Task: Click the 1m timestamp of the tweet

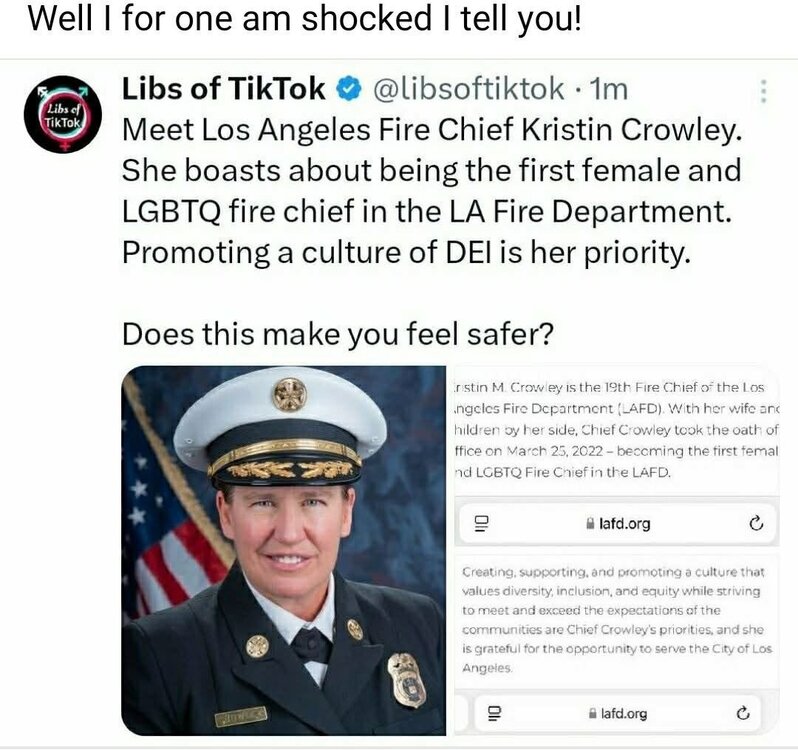Action: click(x=608, y=89)
